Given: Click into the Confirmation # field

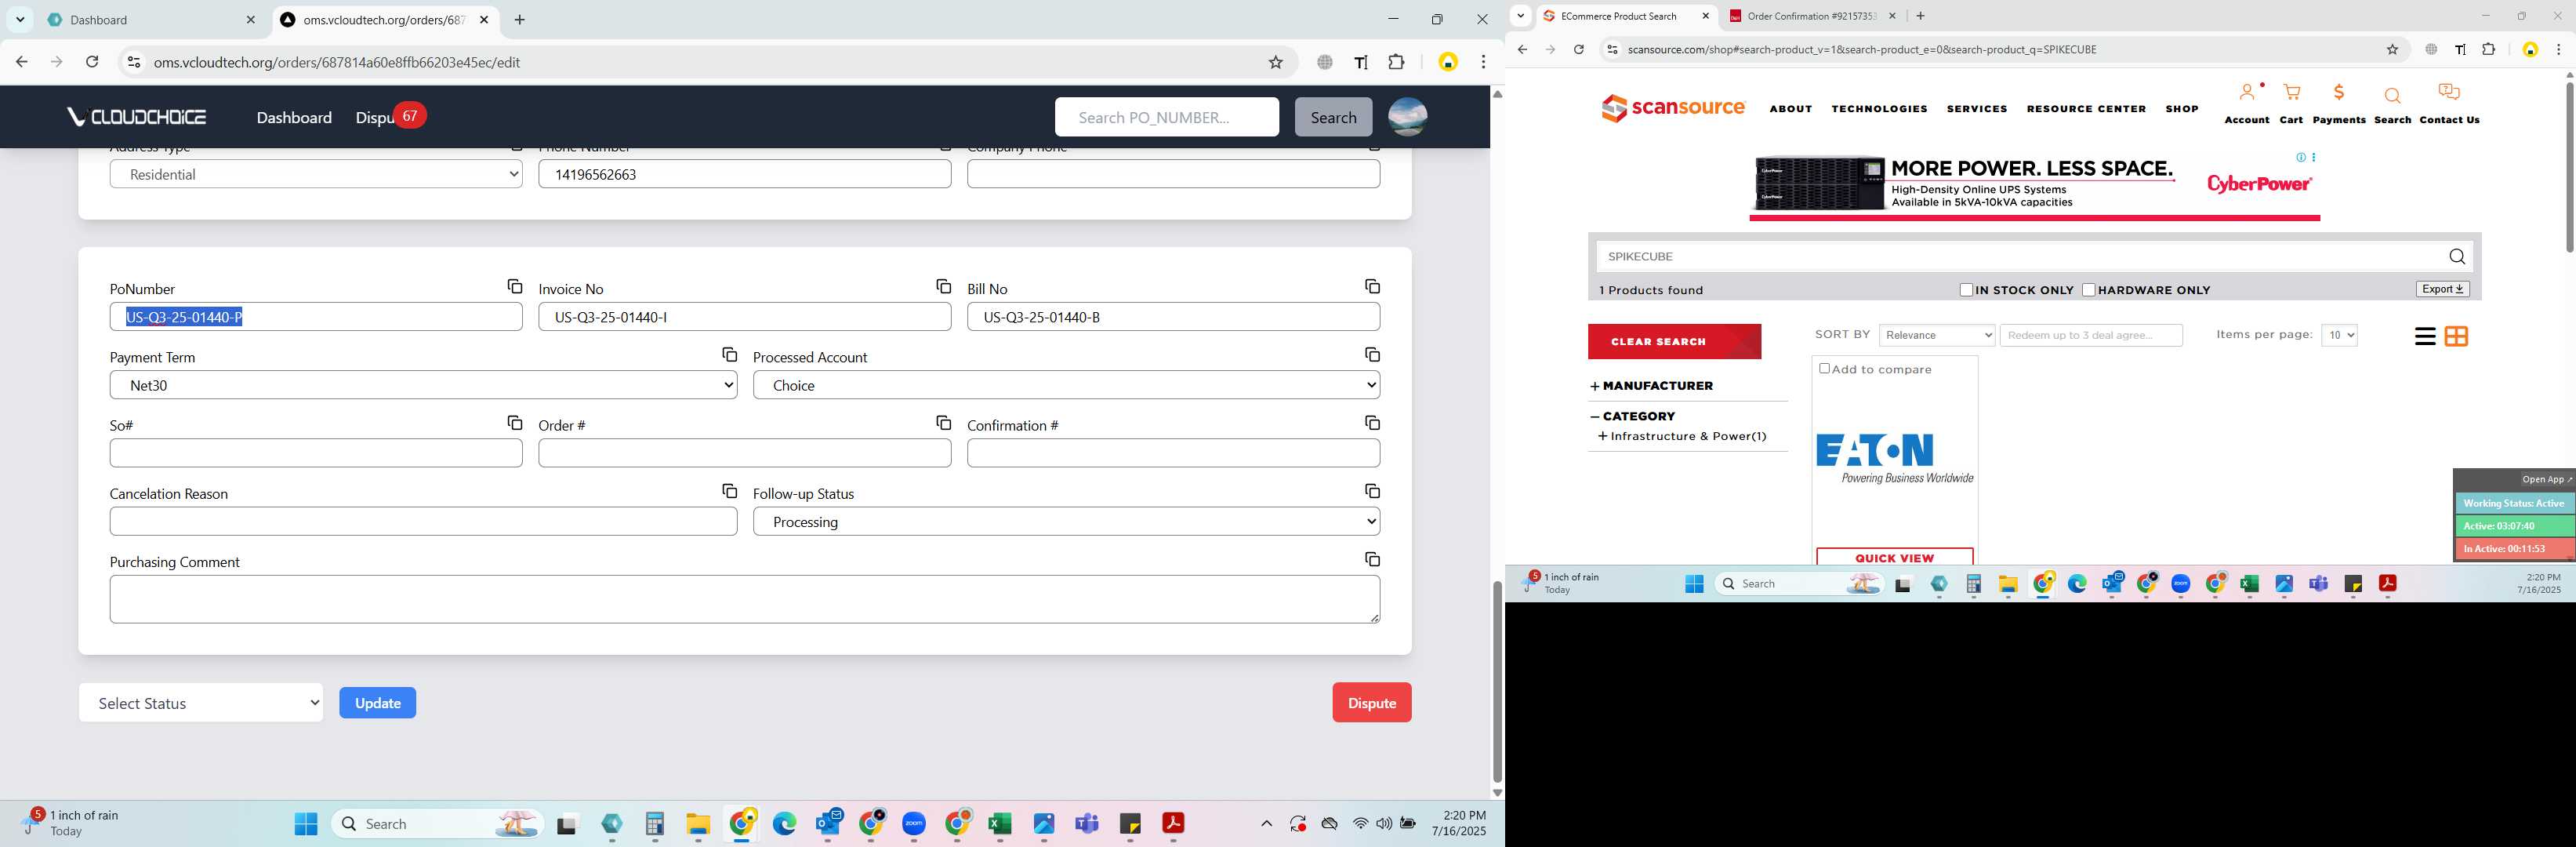Looking at the screenshot, I should point(1173,453).
